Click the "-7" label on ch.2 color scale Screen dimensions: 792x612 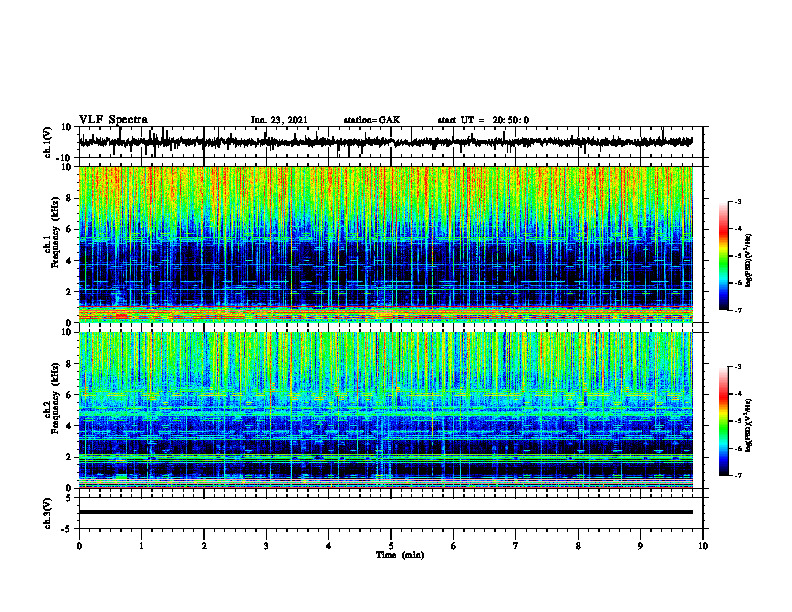(x=738, y=475)
